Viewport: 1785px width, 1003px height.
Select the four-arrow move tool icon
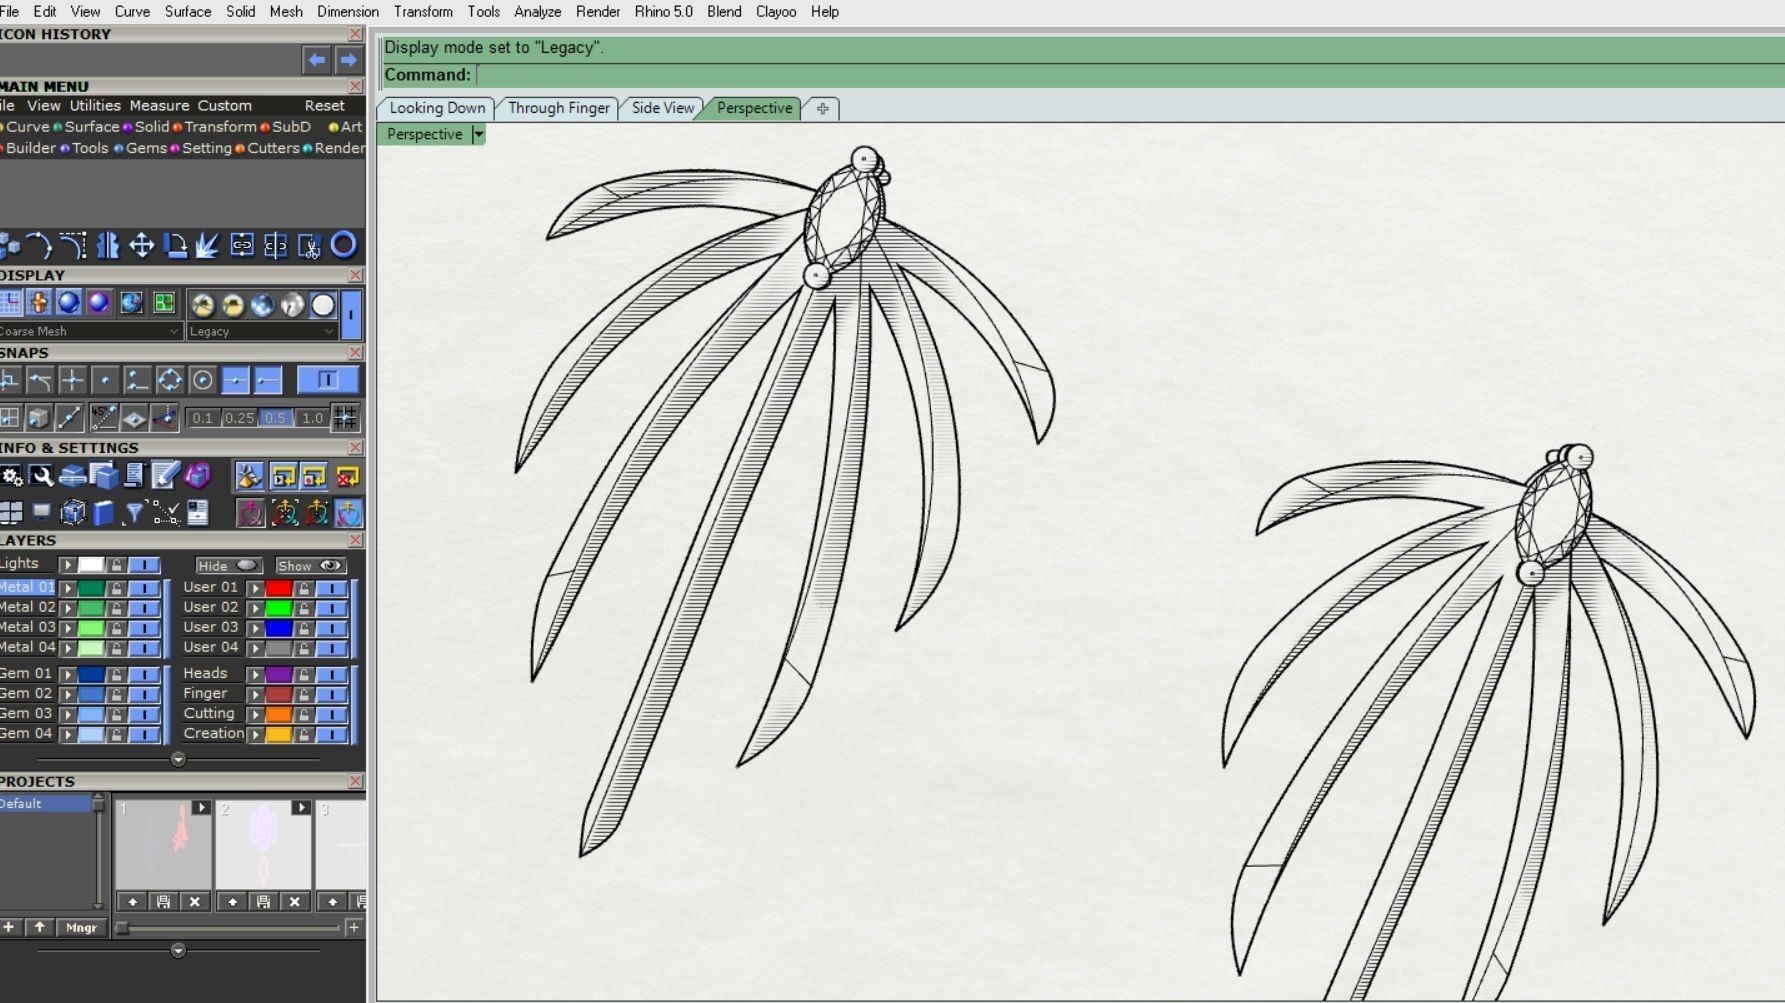[141, 245]
